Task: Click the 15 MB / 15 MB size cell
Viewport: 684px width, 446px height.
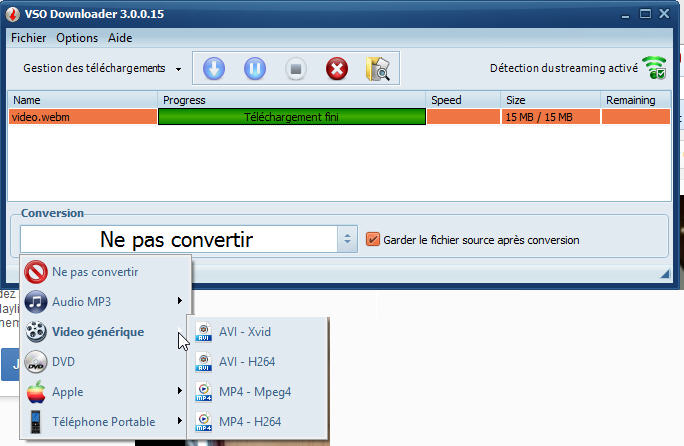Action: pos(551,117)
